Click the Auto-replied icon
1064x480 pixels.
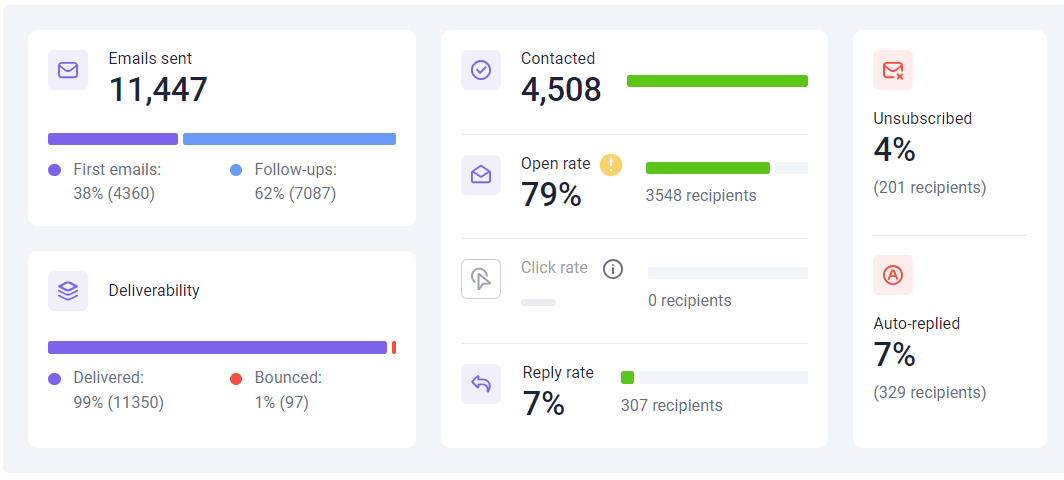click(893, 275)
